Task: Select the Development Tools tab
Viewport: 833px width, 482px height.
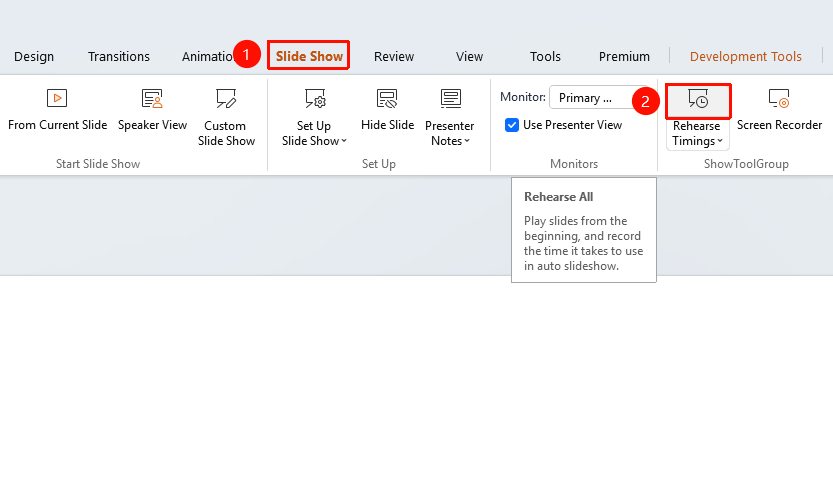Action: coord(745,56)
